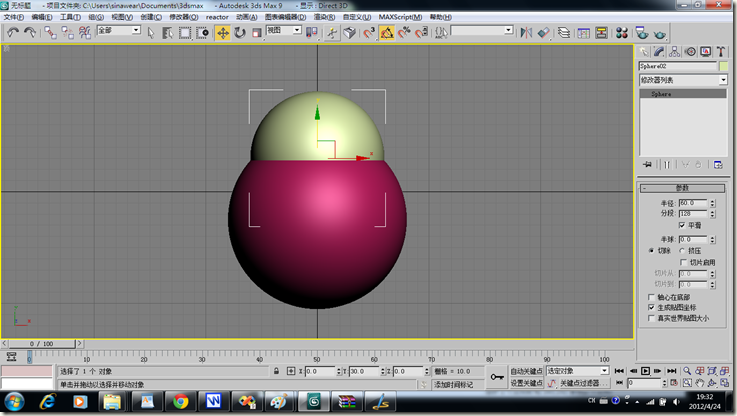737x416 pixels.
Task: Toggle the Select and Manipulate icon
Action: [332, 33]
